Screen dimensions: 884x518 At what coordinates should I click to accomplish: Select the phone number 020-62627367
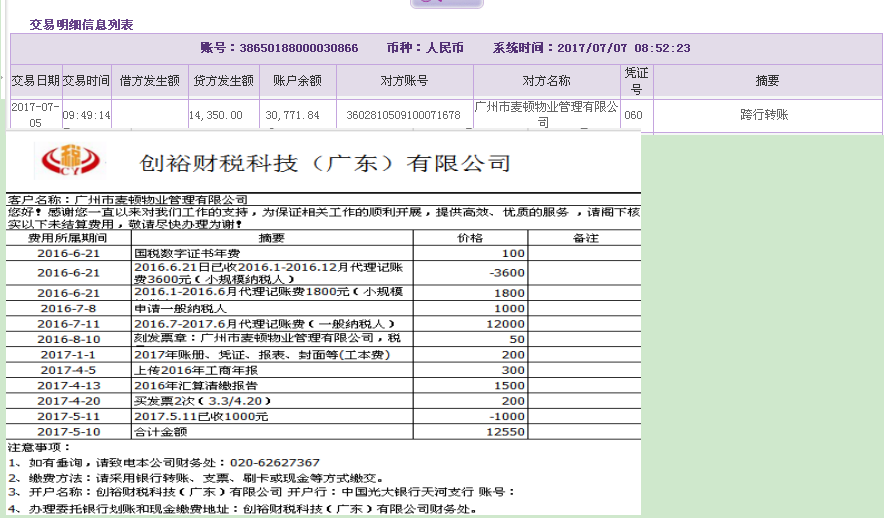point(275,463)
